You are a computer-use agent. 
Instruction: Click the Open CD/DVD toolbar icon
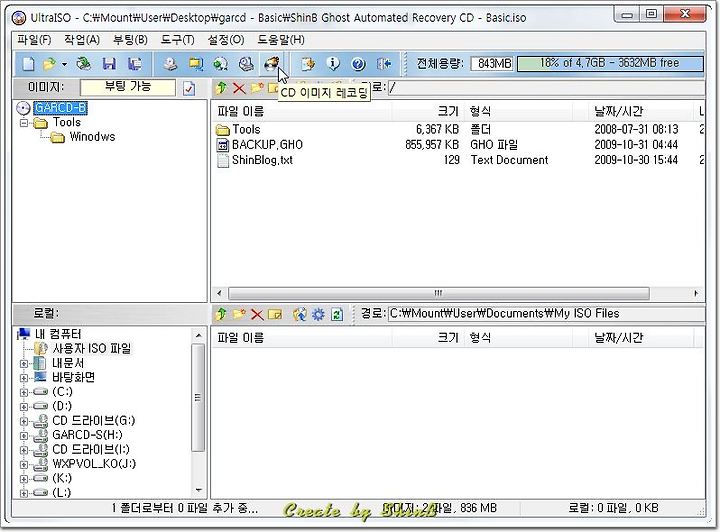(x=84, y=64)
